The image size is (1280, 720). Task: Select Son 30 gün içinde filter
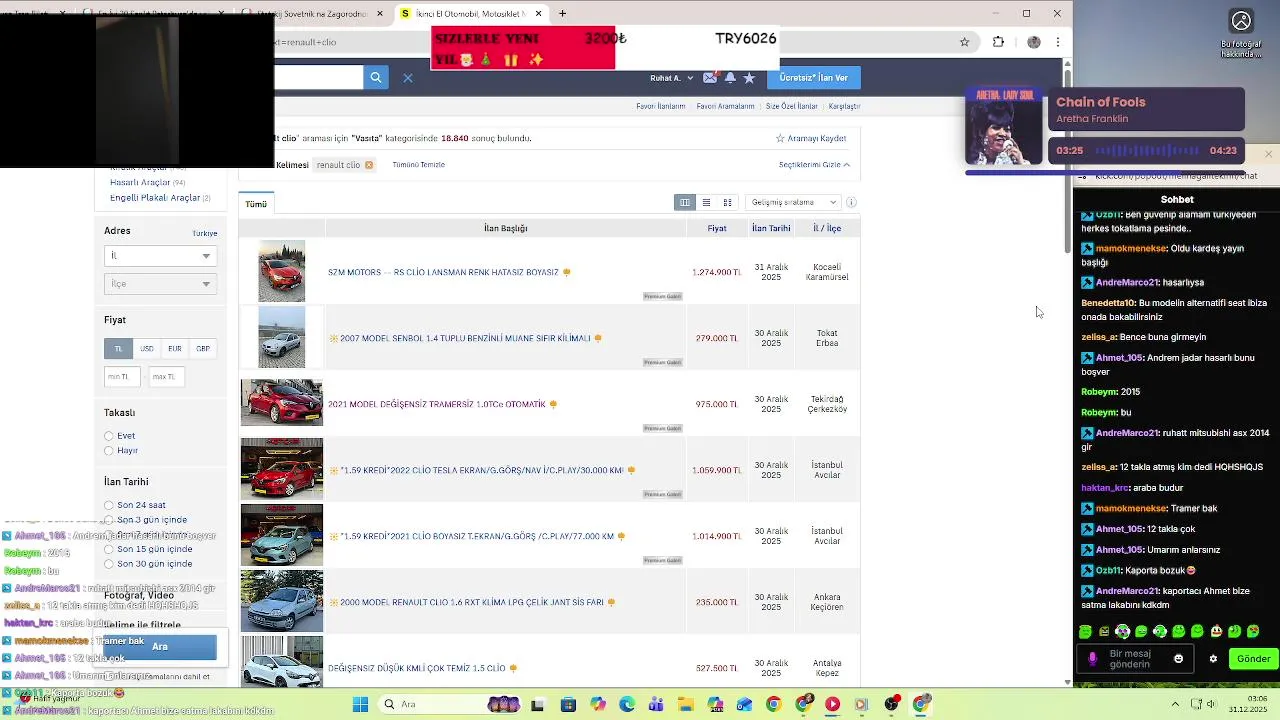click(x=109, y=564)
